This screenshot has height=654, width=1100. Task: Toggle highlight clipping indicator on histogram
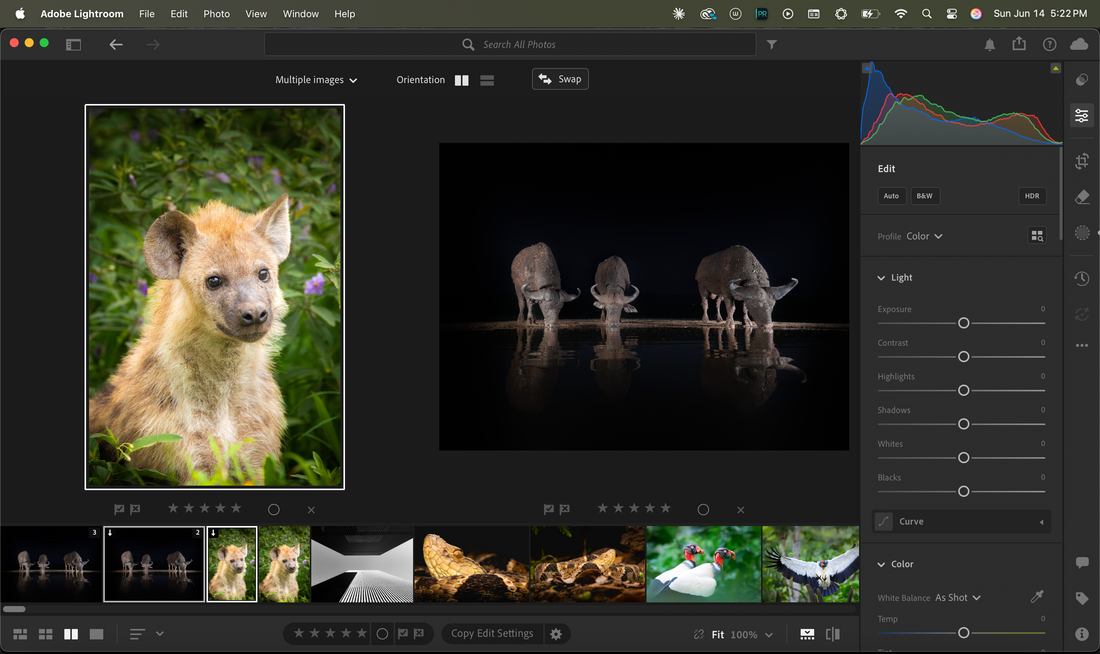coord(1055,68)
